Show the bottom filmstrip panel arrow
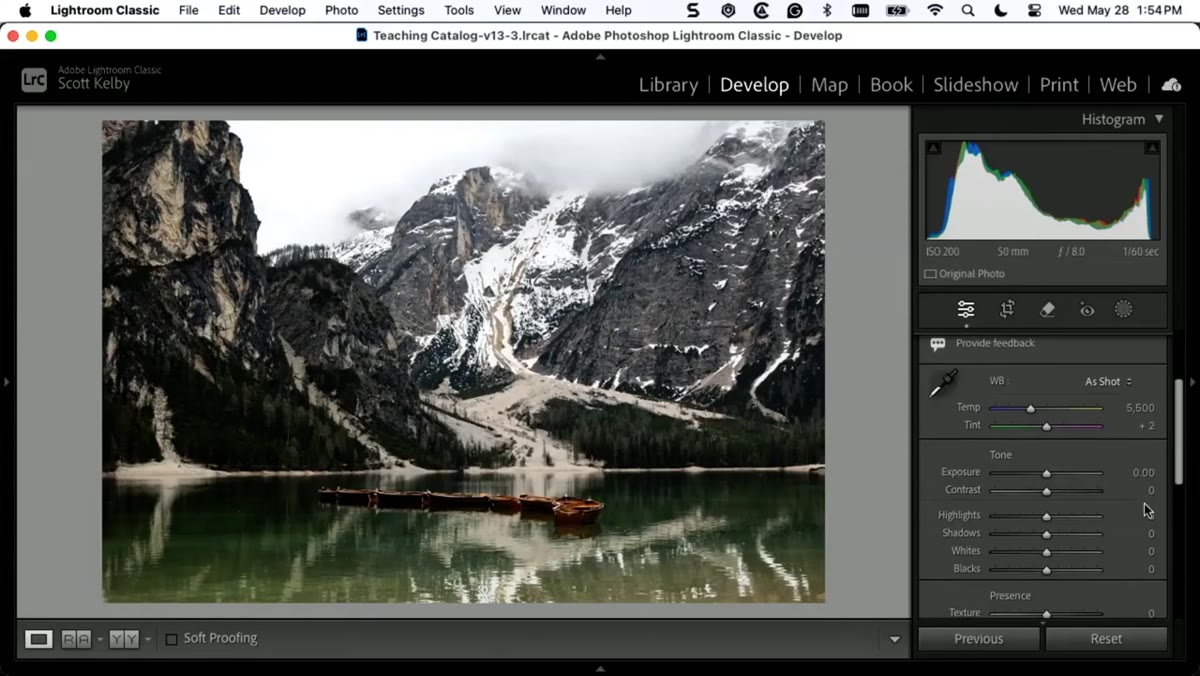1200x676 pixels. click(x=600, y=668)
